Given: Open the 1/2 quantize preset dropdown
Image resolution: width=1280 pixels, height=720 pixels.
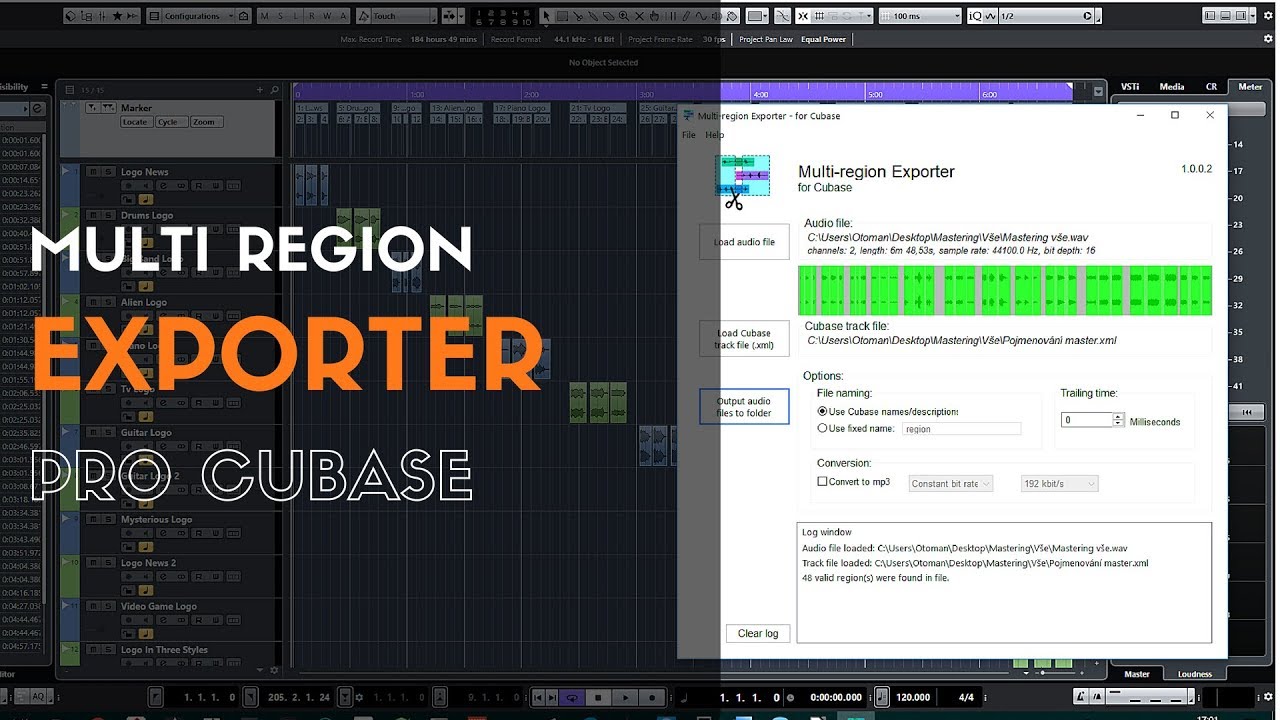Looking at the screenshot, I should coord(1046,16).
